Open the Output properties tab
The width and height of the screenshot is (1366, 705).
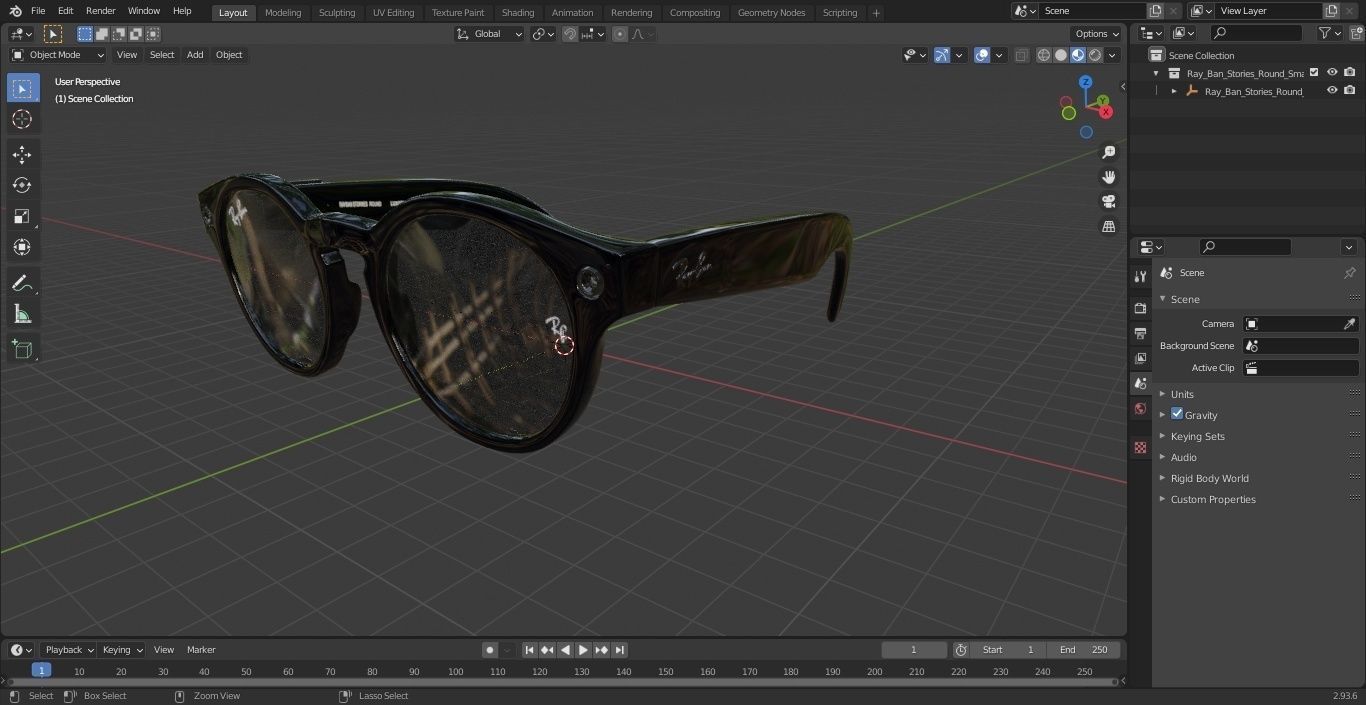[1140, 333]
